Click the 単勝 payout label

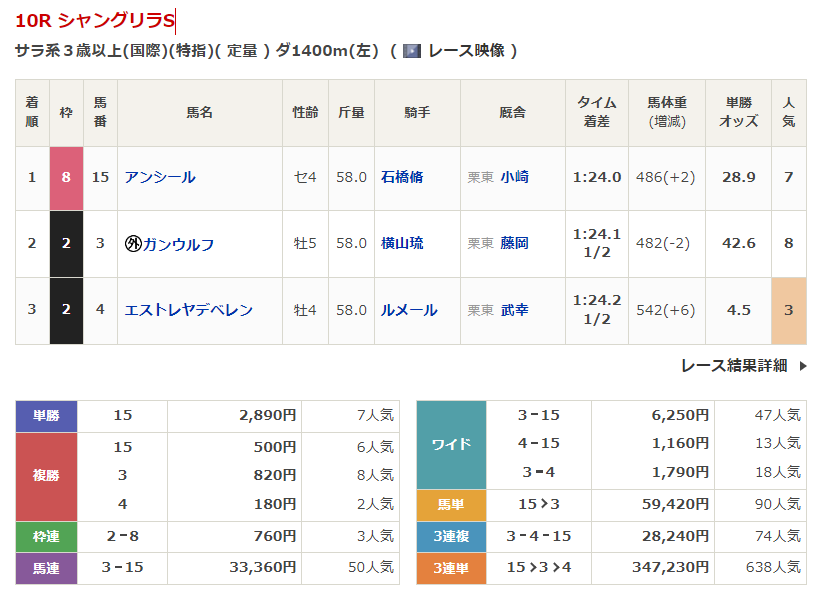[46, 416]
